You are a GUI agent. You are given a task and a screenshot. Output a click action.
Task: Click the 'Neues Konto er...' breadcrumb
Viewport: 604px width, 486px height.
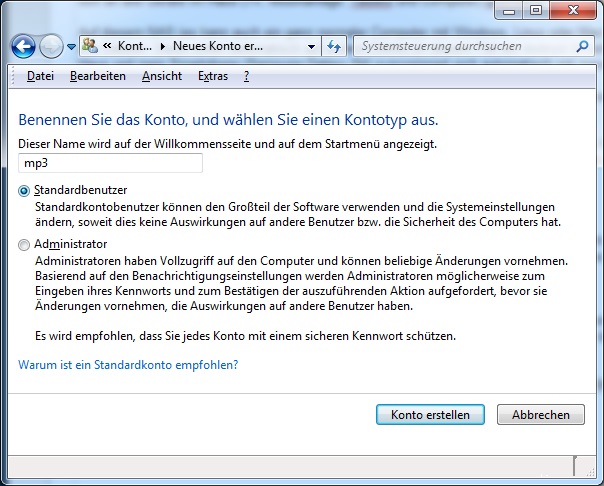tap(218, 46)
